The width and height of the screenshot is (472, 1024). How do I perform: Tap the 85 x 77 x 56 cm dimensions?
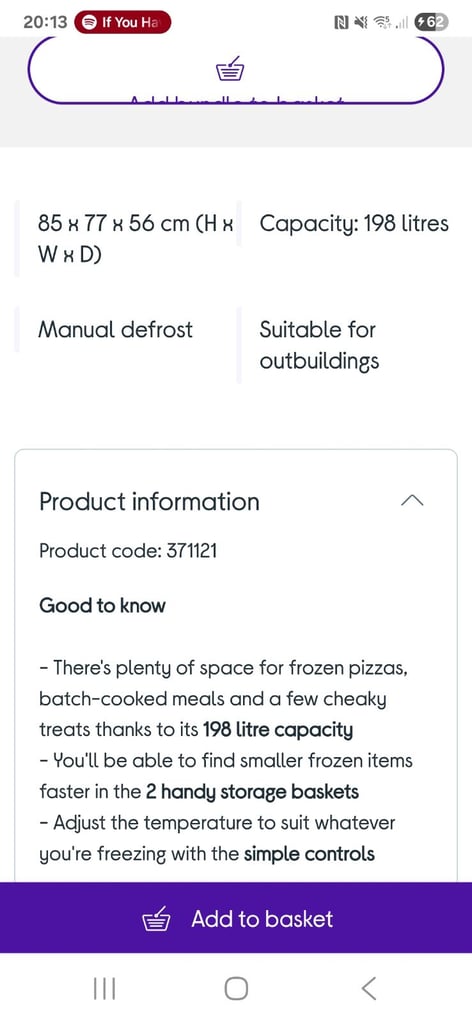pyautogui.click(x=136, y=239)
